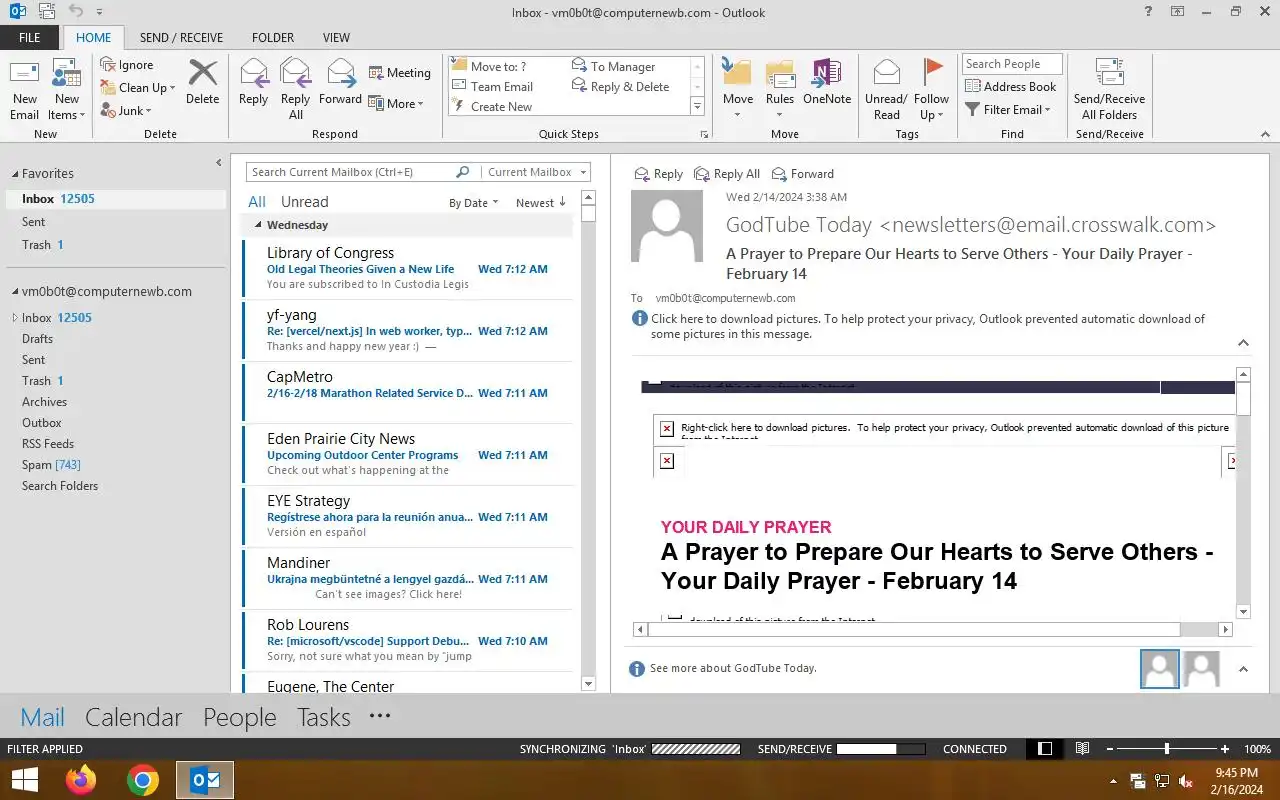
Task: Click the search magnifier icon in mailbox search
Action: point(462,172)
